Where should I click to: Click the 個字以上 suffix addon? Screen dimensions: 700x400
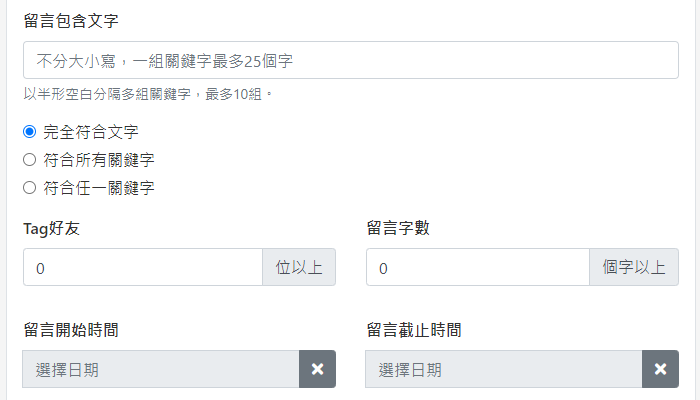634,268
